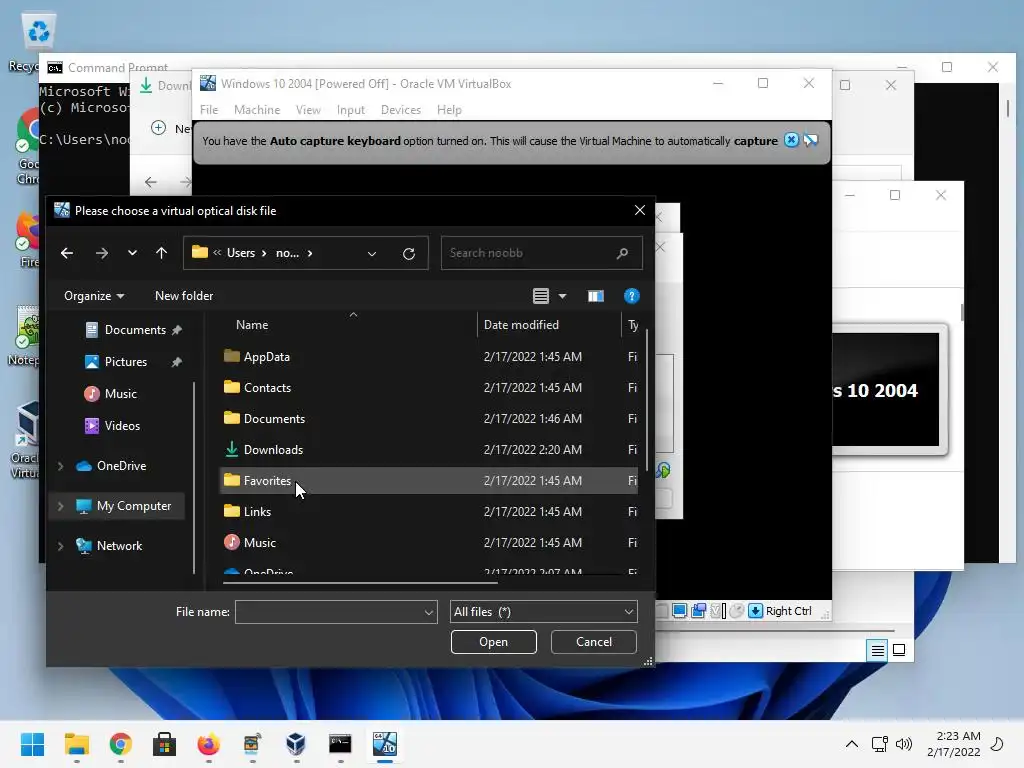Image resolution: width=1024 pixels, height=768 pixels.
Task: Click the display status bar icon
Action: tap(680, 611)
